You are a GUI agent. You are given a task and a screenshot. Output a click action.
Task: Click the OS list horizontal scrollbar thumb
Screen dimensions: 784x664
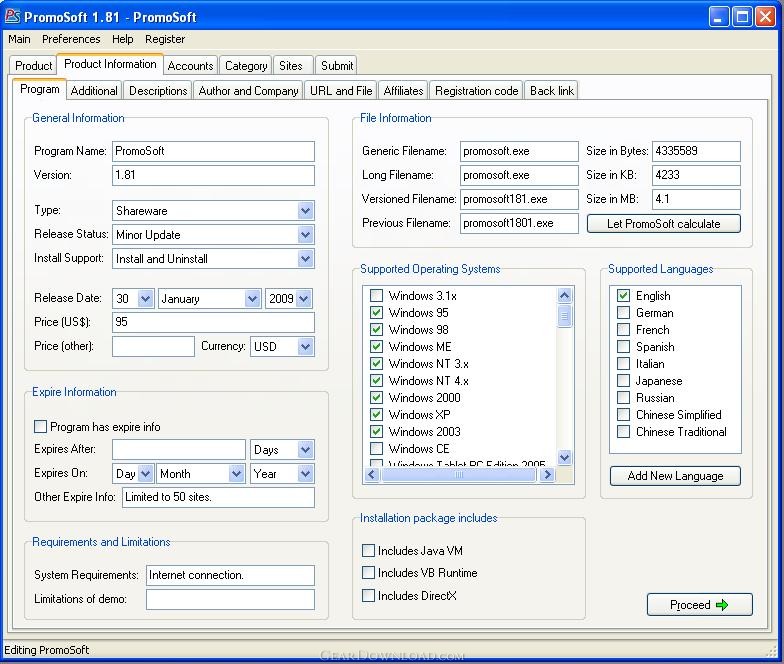[x=458, y=474]
